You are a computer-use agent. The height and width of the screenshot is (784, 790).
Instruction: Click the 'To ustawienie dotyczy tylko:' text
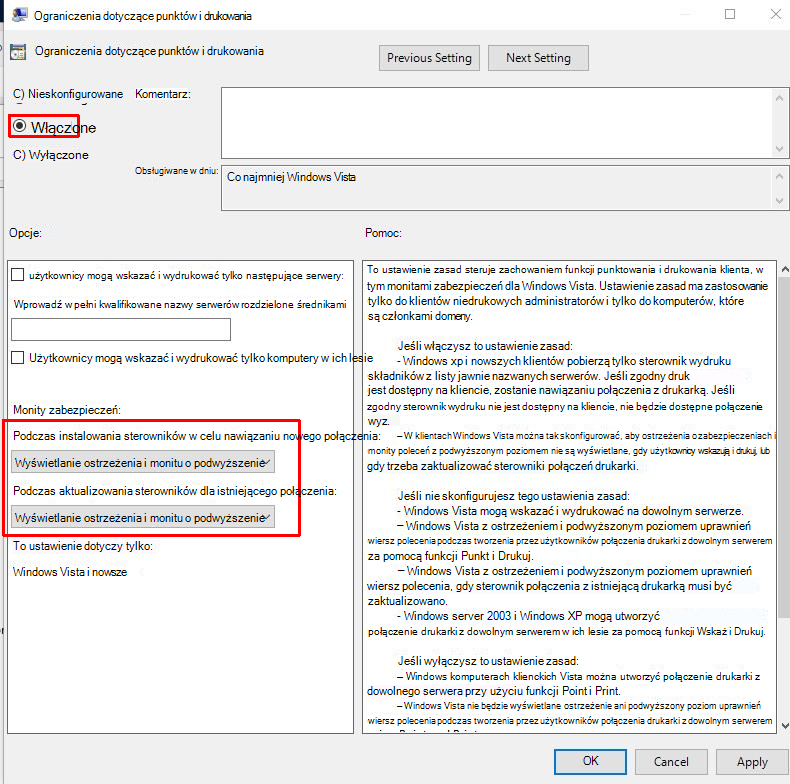[x=83, y=546]
